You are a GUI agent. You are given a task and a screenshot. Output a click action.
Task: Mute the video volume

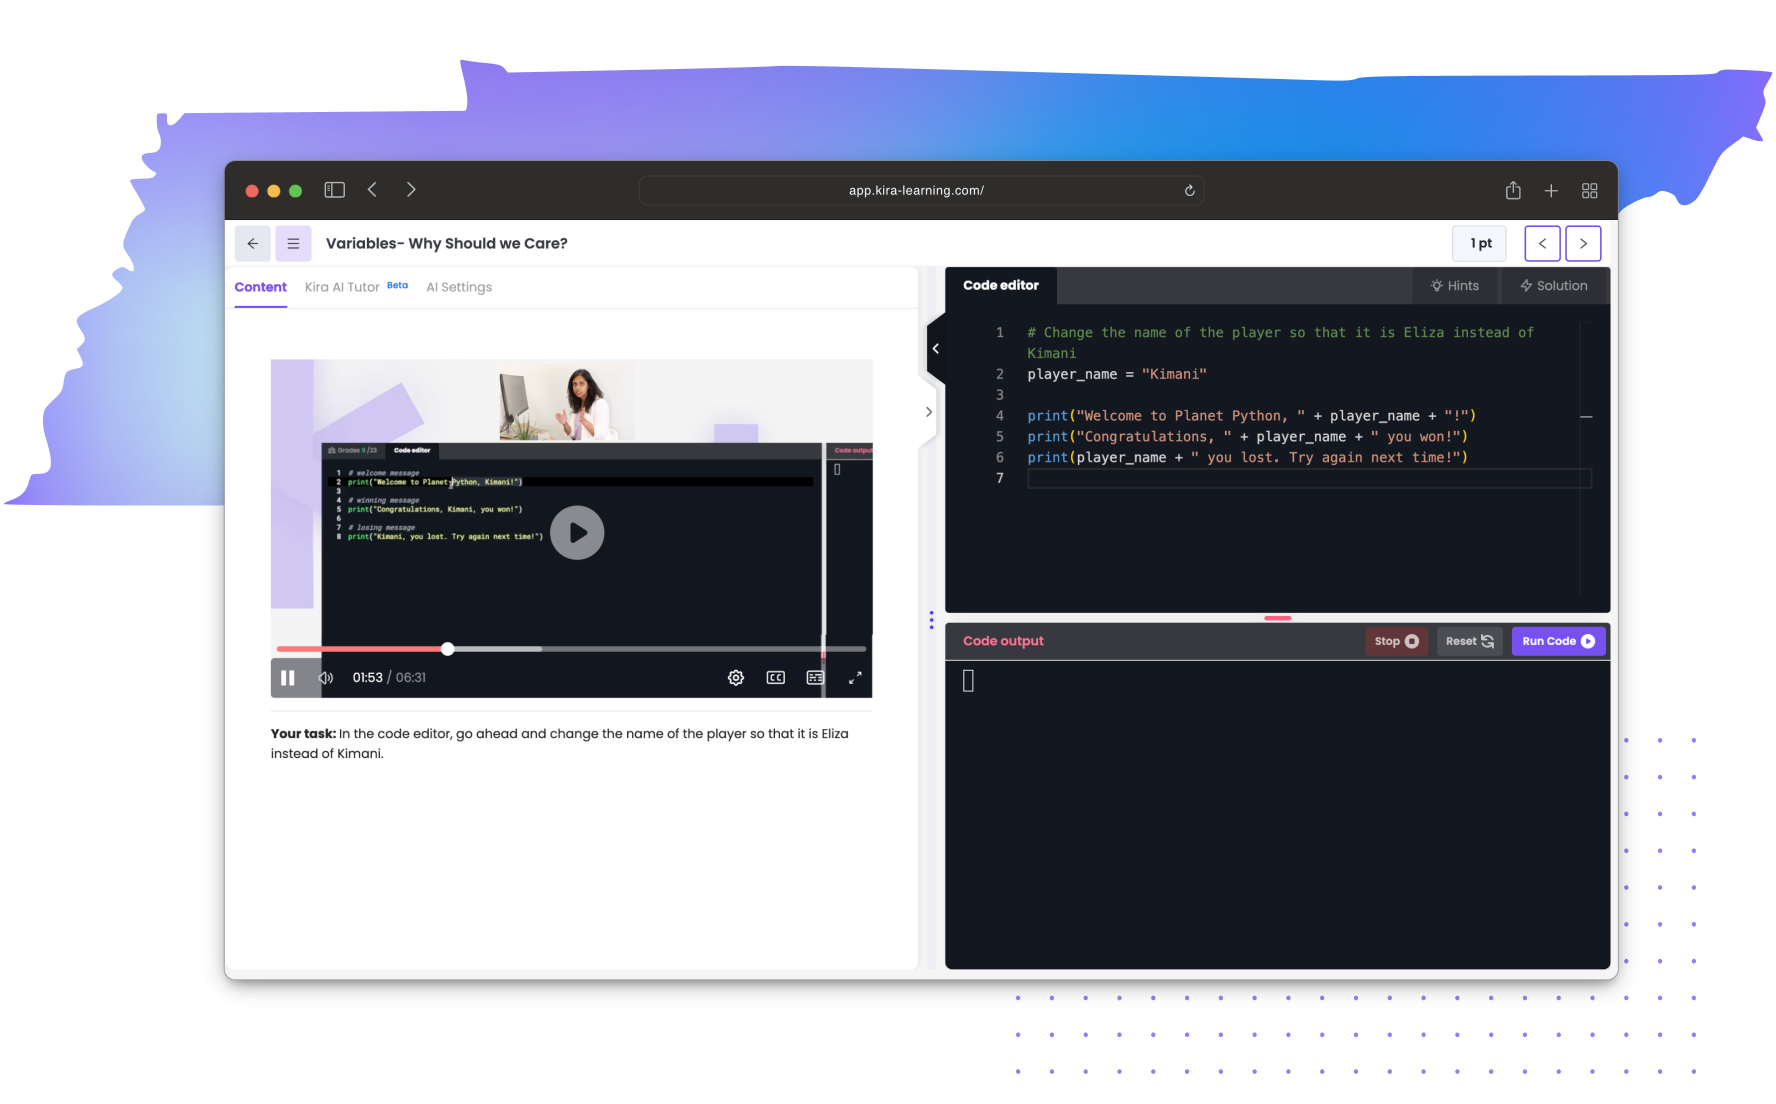click(x=325, y=678)
